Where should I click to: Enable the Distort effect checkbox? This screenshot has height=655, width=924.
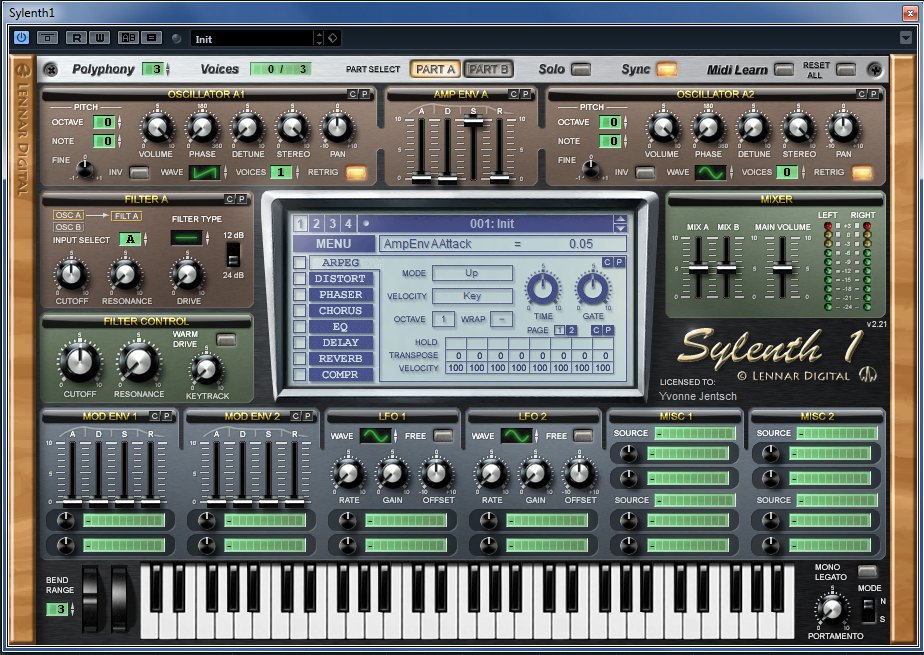(x=300, y=279)
